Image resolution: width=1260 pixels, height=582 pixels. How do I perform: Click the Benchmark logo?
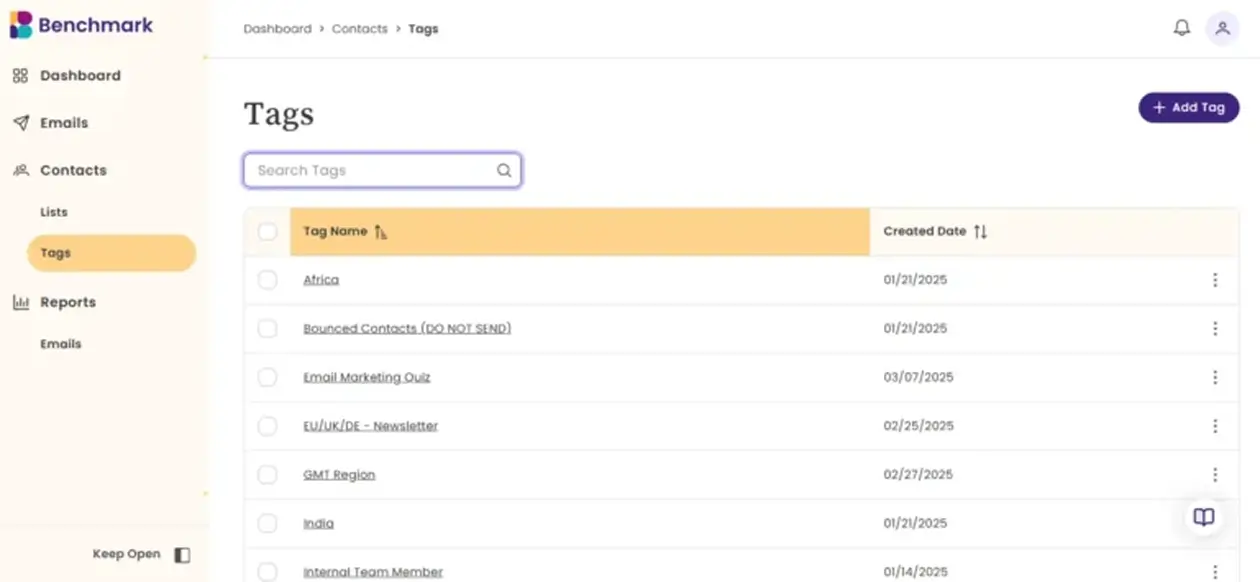coord(83,25)
